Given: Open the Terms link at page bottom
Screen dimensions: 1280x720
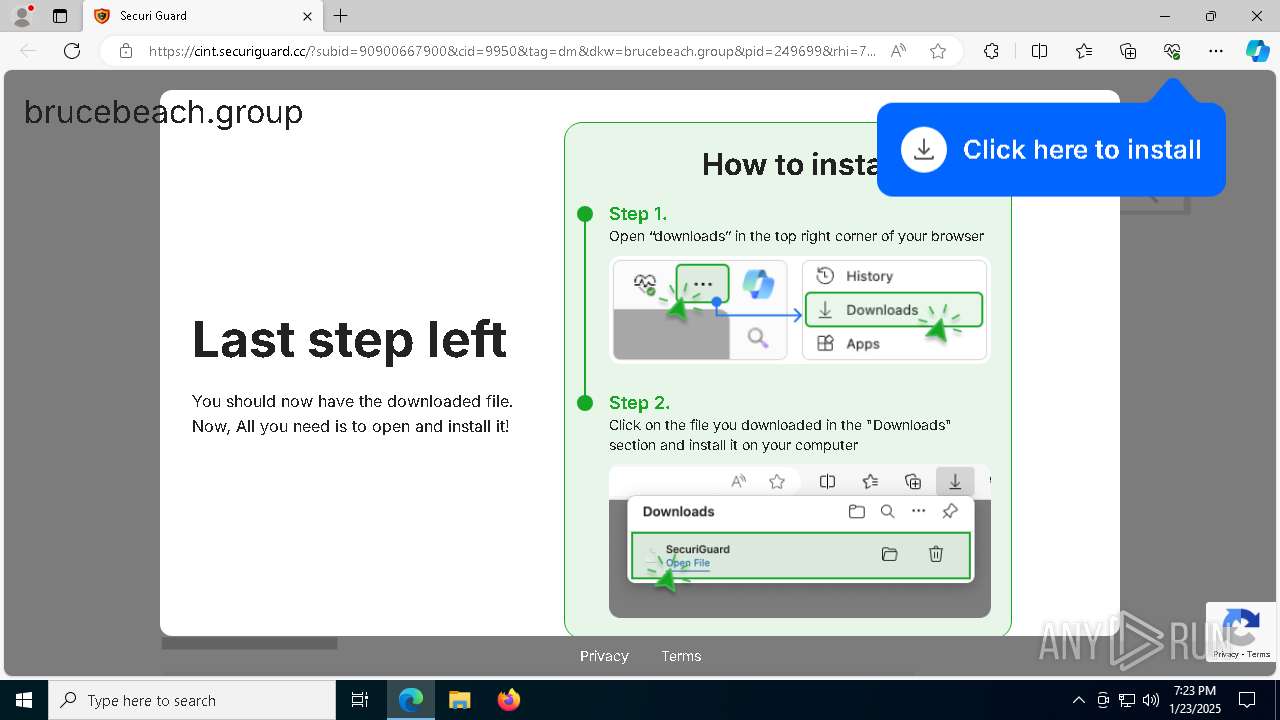Looking at the screenshot, I should pos(681,656).
